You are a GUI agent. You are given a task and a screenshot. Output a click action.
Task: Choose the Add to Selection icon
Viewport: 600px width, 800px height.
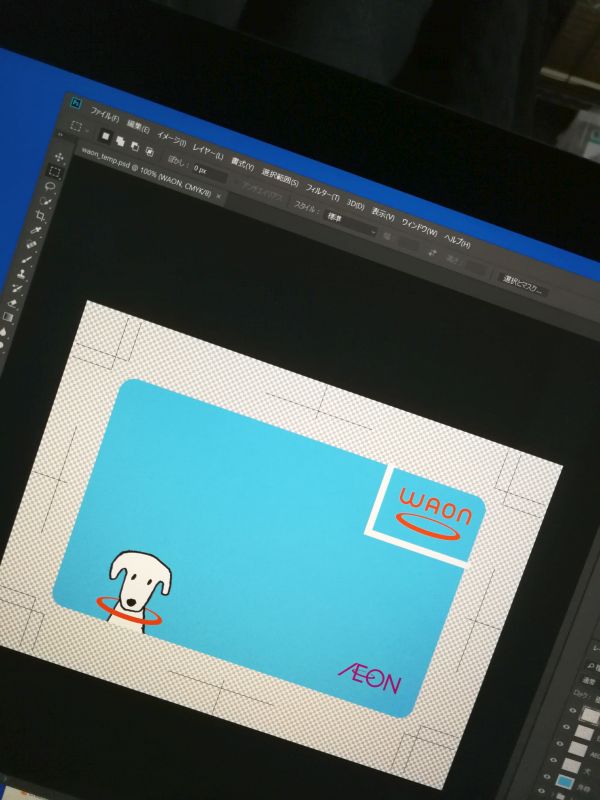(x=120, y=141)
